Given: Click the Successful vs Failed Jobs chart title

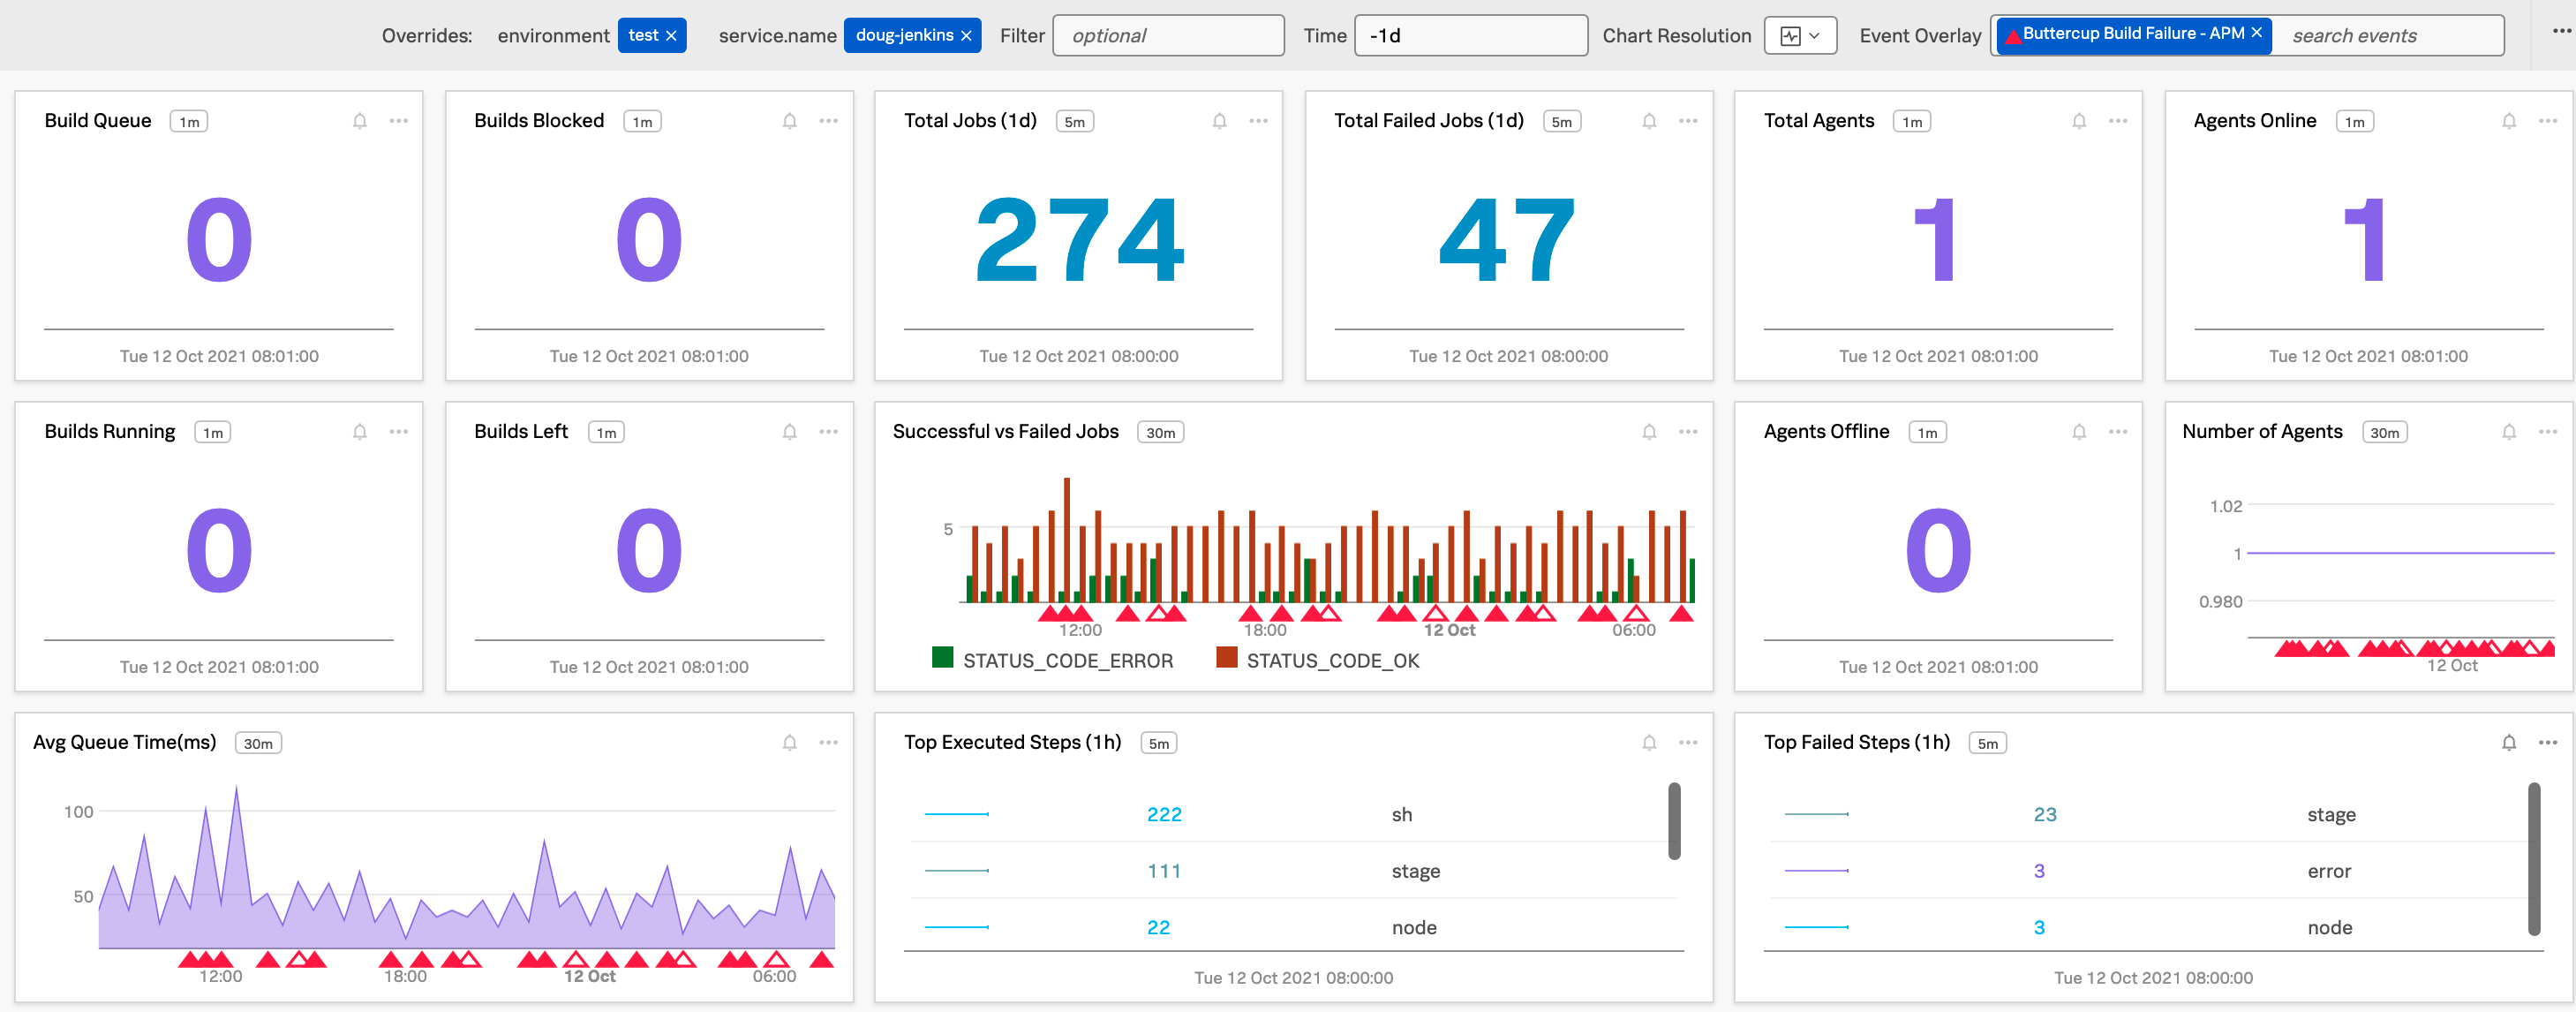Looking at the screenshot, I should pos(1005,432).
